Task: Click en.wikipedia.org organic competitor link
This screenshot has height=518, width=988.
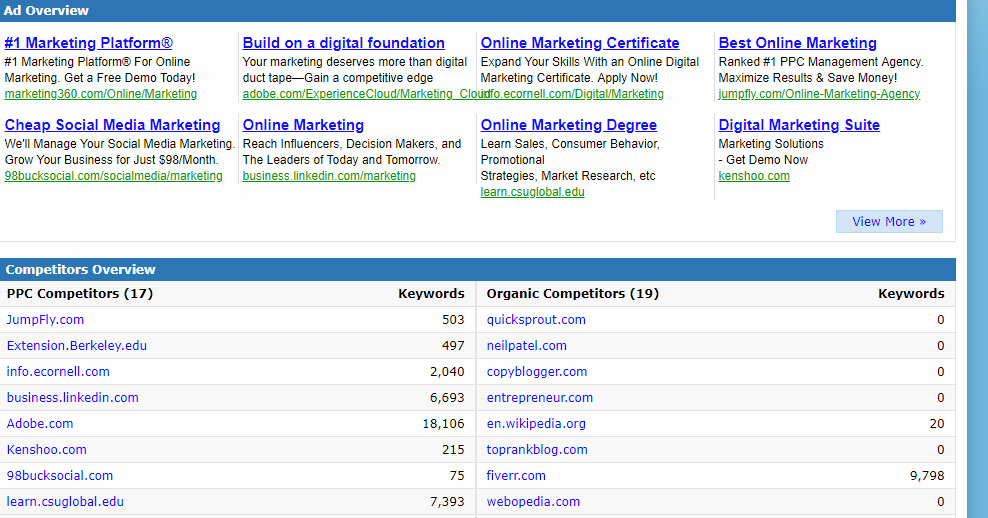Action: (x=536, y=424)
